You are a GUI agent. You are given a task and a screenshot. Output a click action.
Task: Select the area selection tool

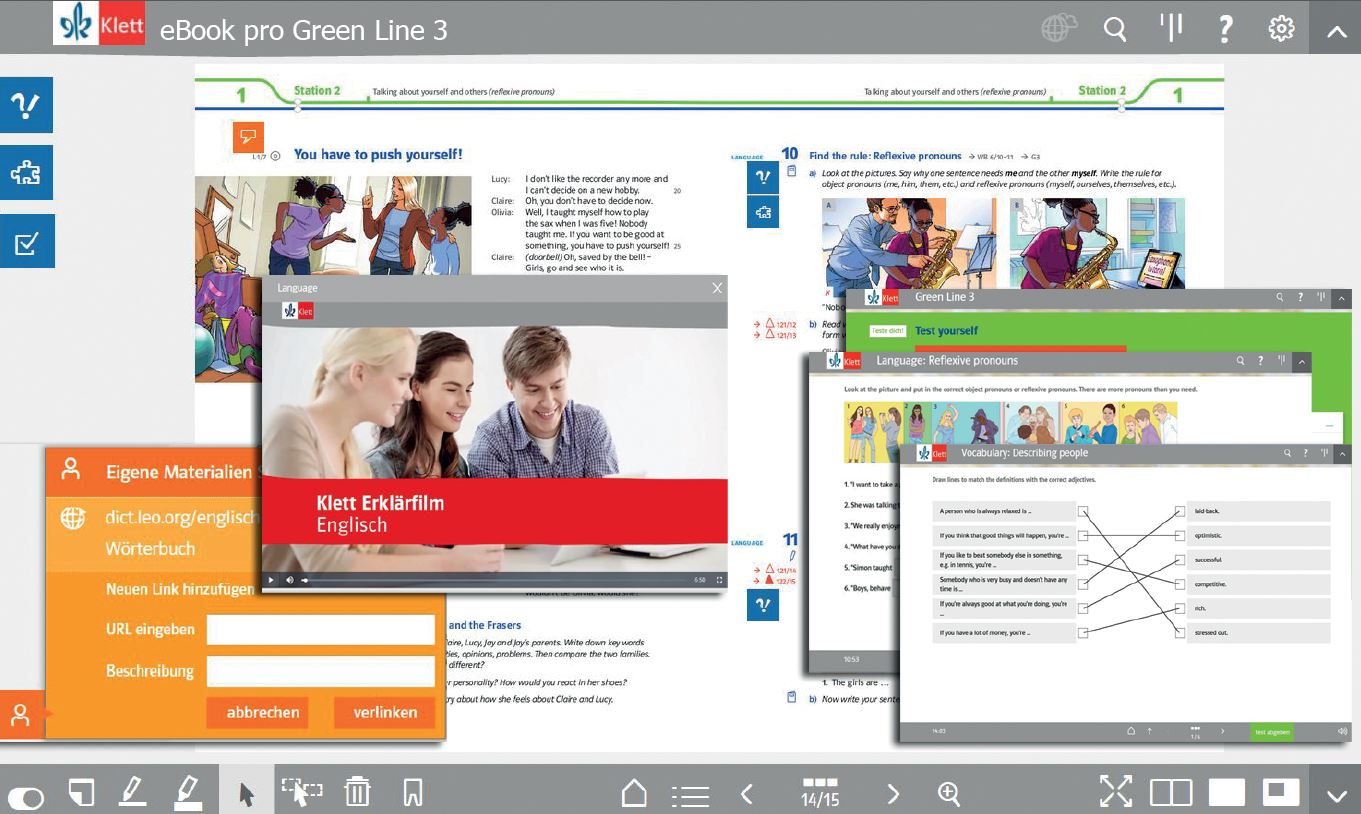[x=302, y=793]
